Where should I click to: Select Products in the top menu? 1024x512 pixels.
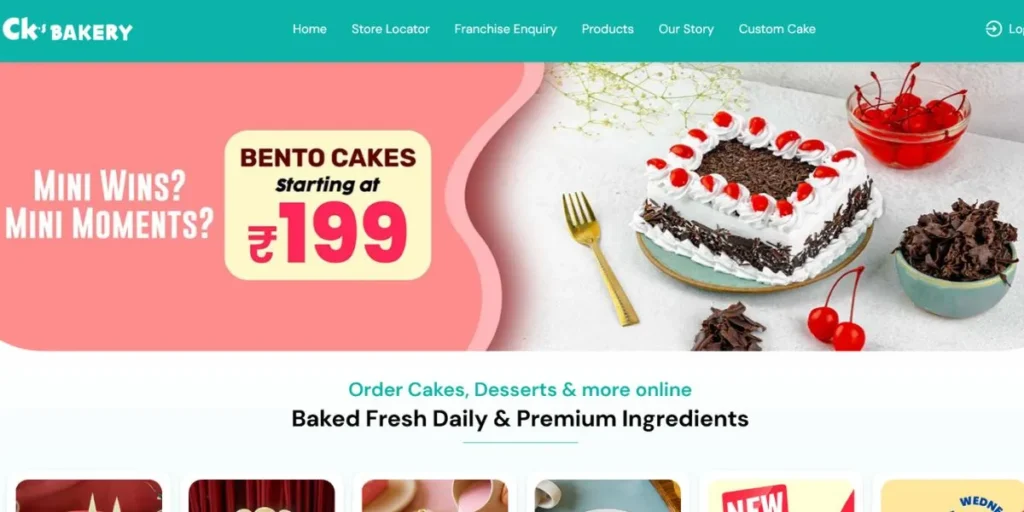(607, 29)
